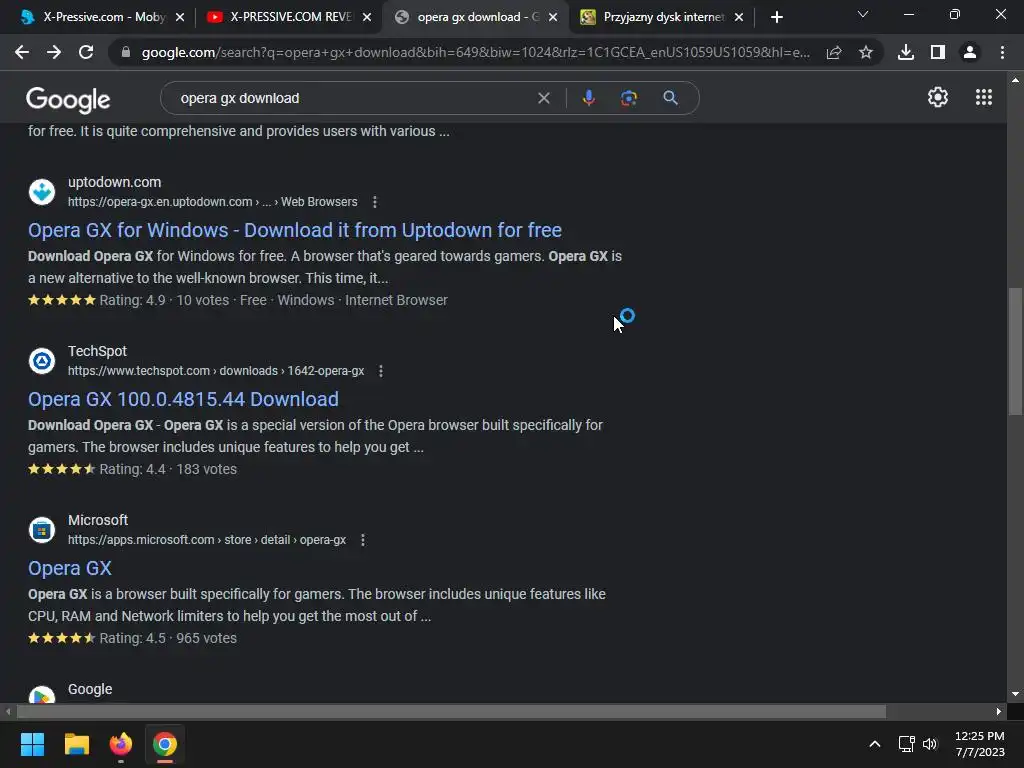Viewport: 1024px width, 768px height.
Task: Toggle the Chrome side panel
Action: [x=938, y=52]
